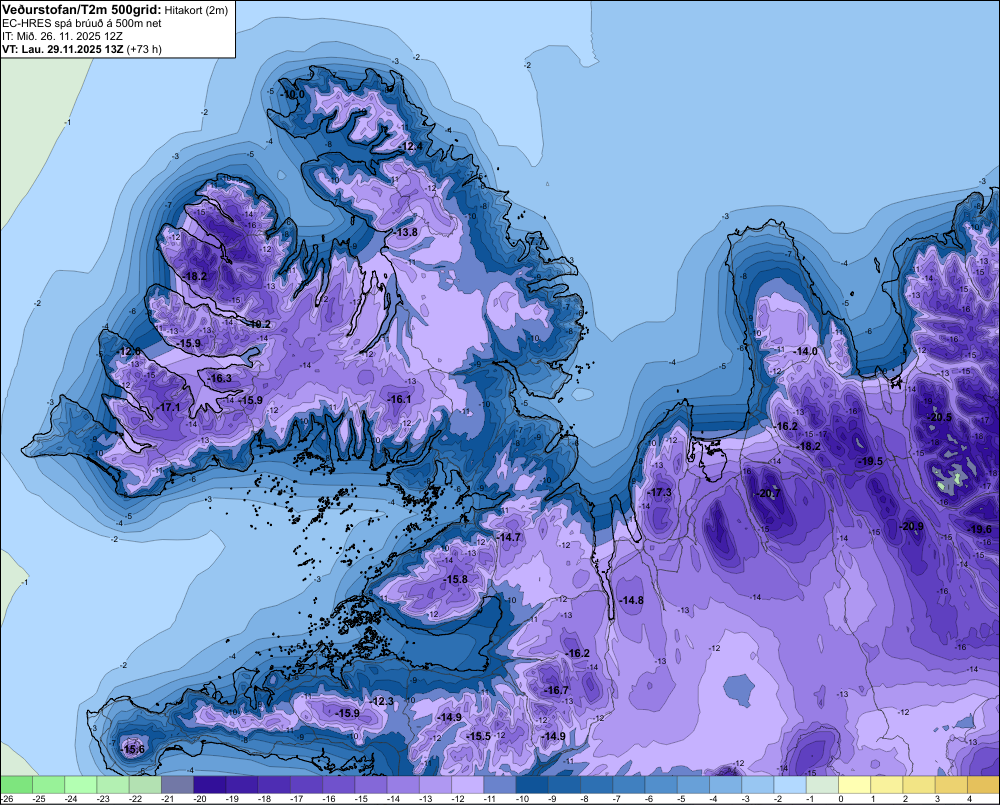Viewport: 1000px width, 805px height.
Task: Click the map title 'Veðurstofan/T2m 500grid'
Action: click(x=80, y=10)
